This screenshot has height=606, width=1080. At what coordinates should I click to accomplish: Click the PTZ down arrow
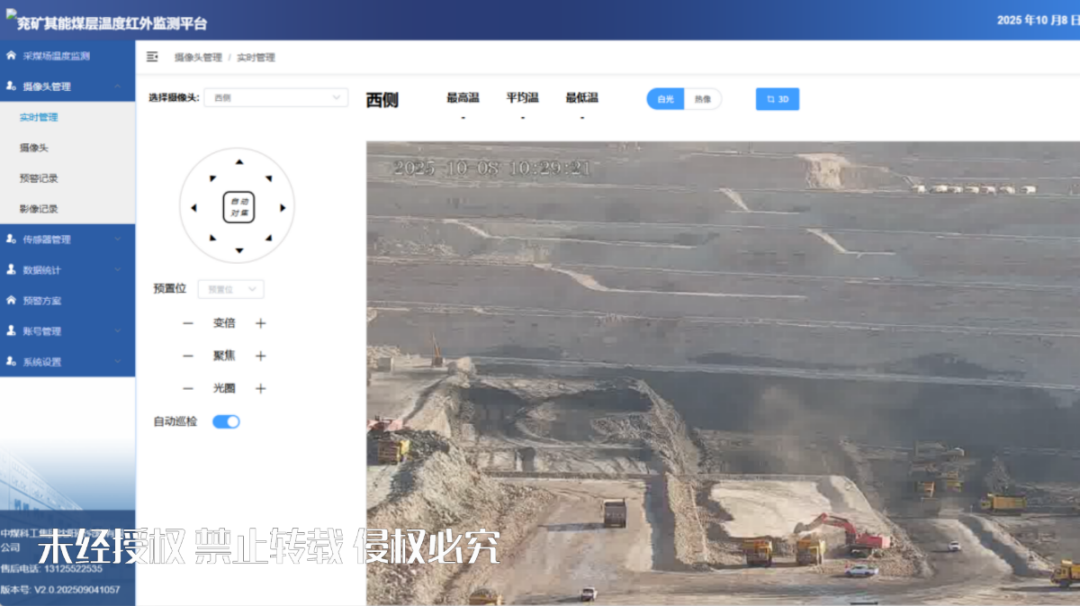tap(238, 251)
